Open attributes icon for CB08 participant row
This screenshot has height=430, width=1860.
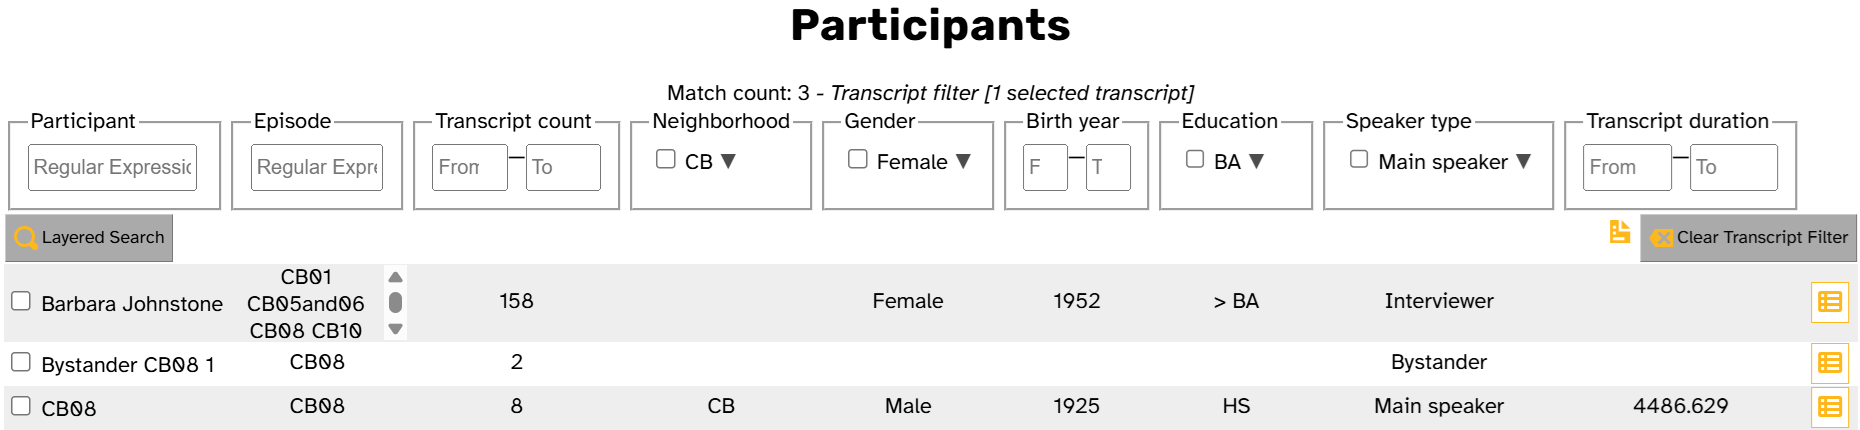click(x=1829, y=407)
